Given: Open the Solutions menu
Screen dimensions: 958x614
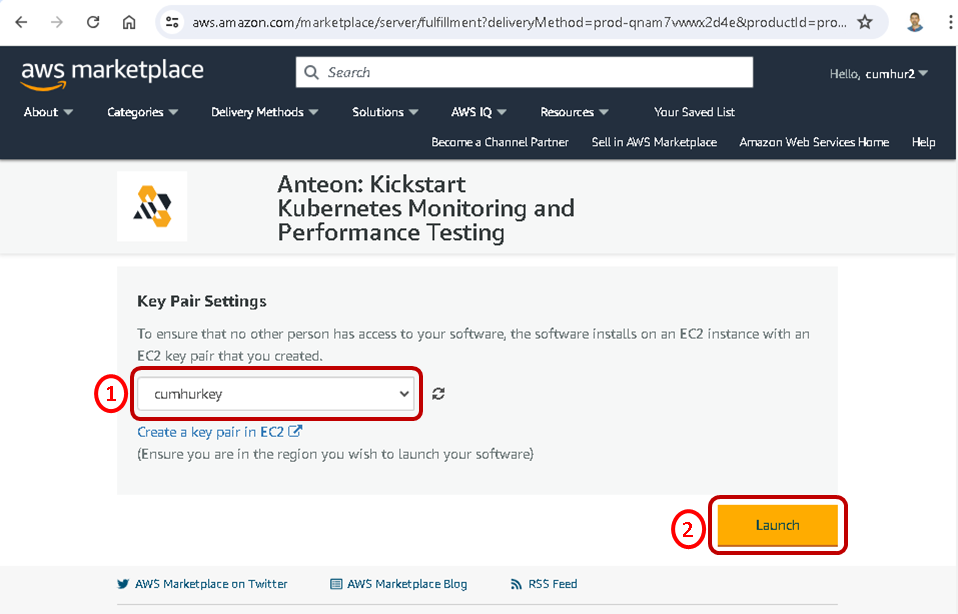Looking at the screenshot, I should point(385,112).
